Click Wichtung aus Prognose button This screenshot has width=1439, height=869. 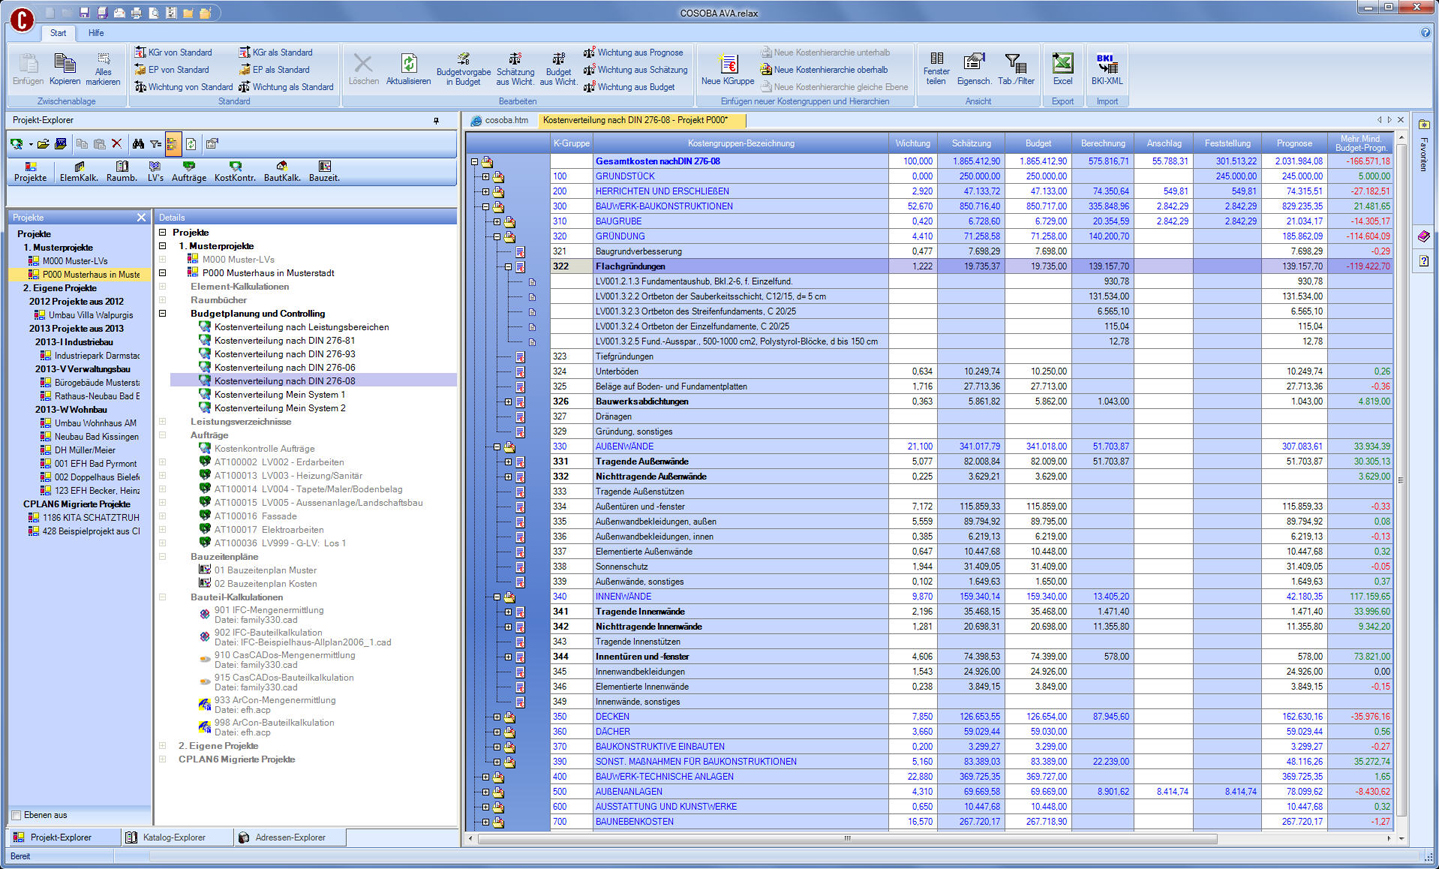(x=635, y=52)
